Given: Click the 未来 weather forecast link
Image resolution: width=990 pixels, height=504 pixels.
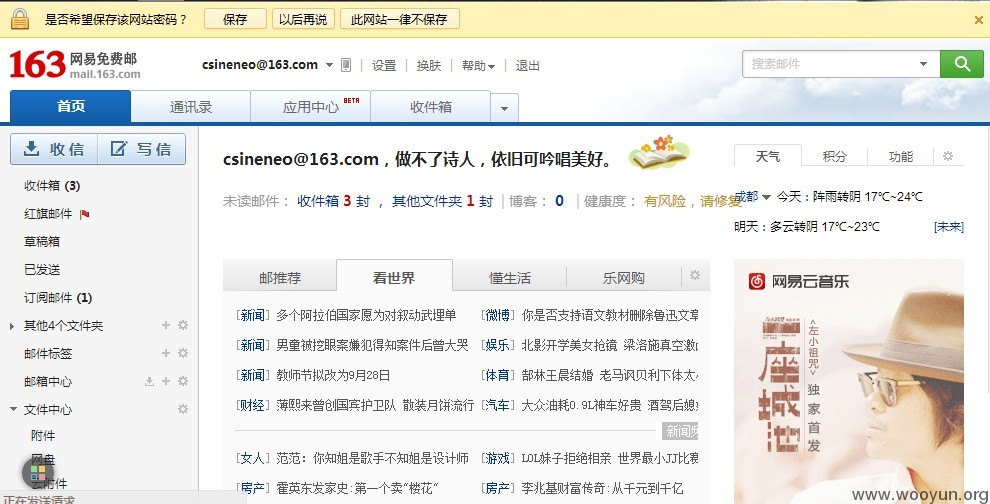Looking at the screenshot, I should click(949, 227).
